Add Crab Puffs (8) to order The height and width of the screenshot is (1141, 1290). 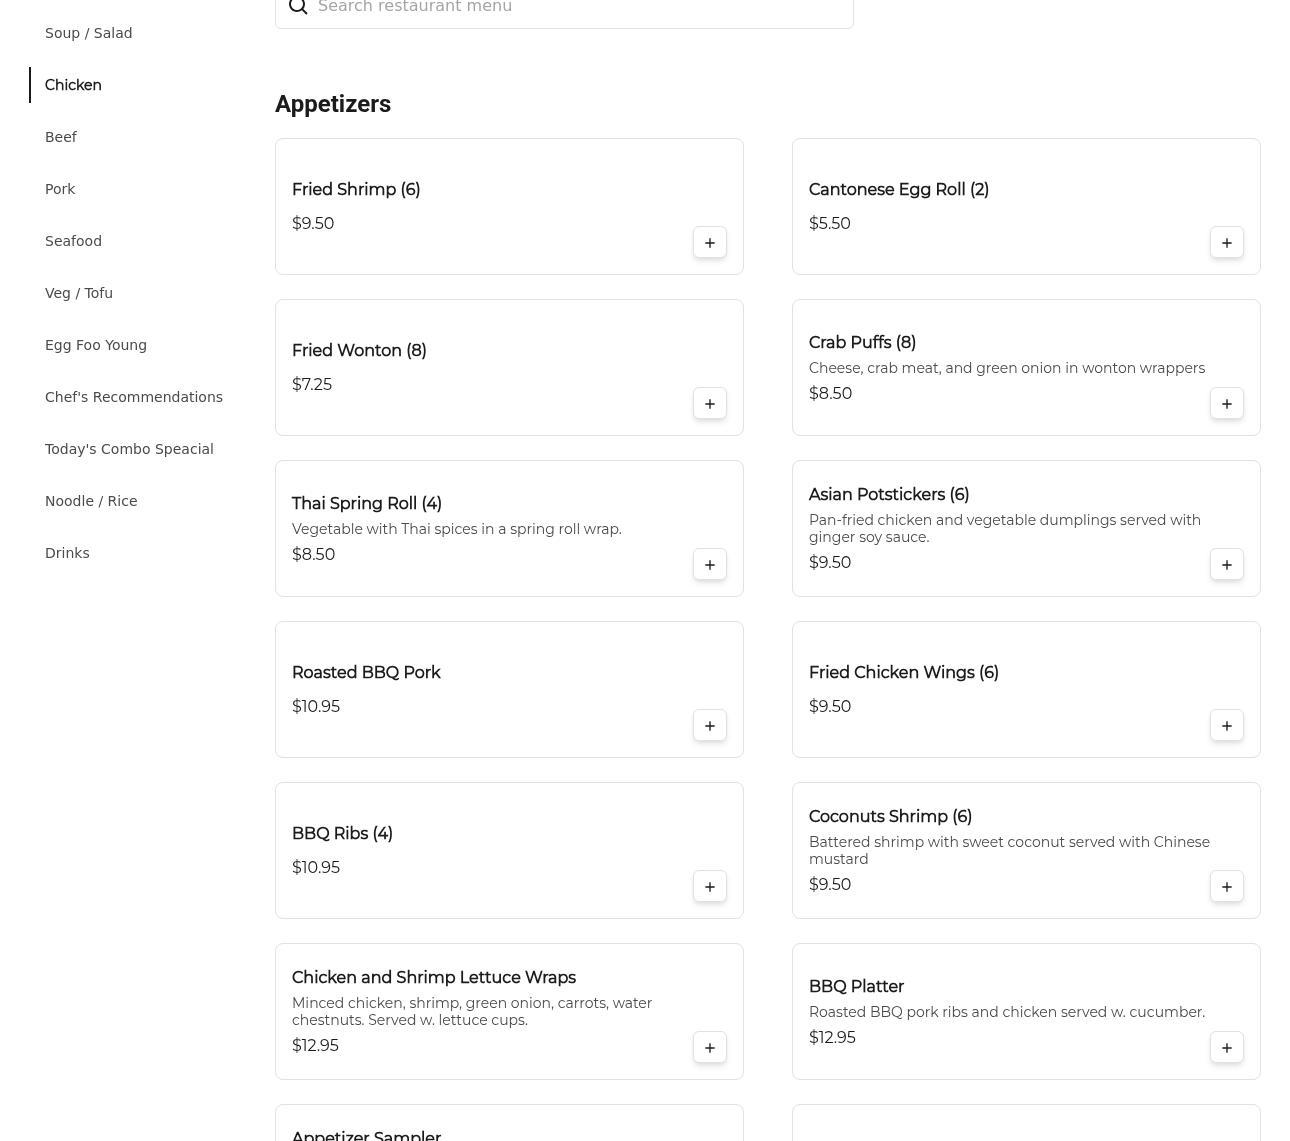[1226, 404]
